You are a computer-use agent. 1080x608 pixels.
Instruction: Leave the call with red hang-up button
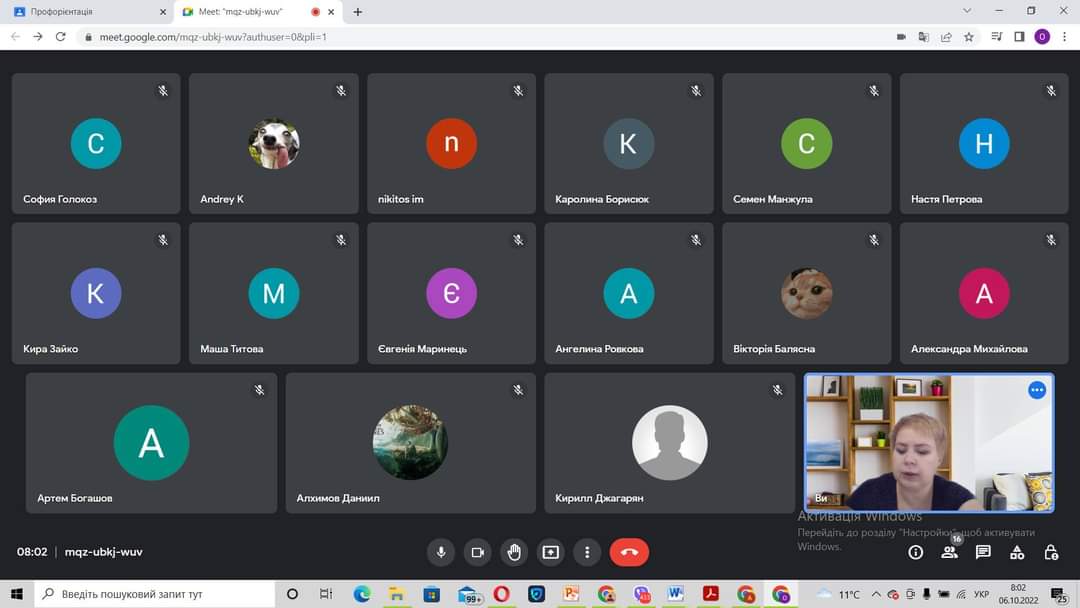(x=629, y=552)
